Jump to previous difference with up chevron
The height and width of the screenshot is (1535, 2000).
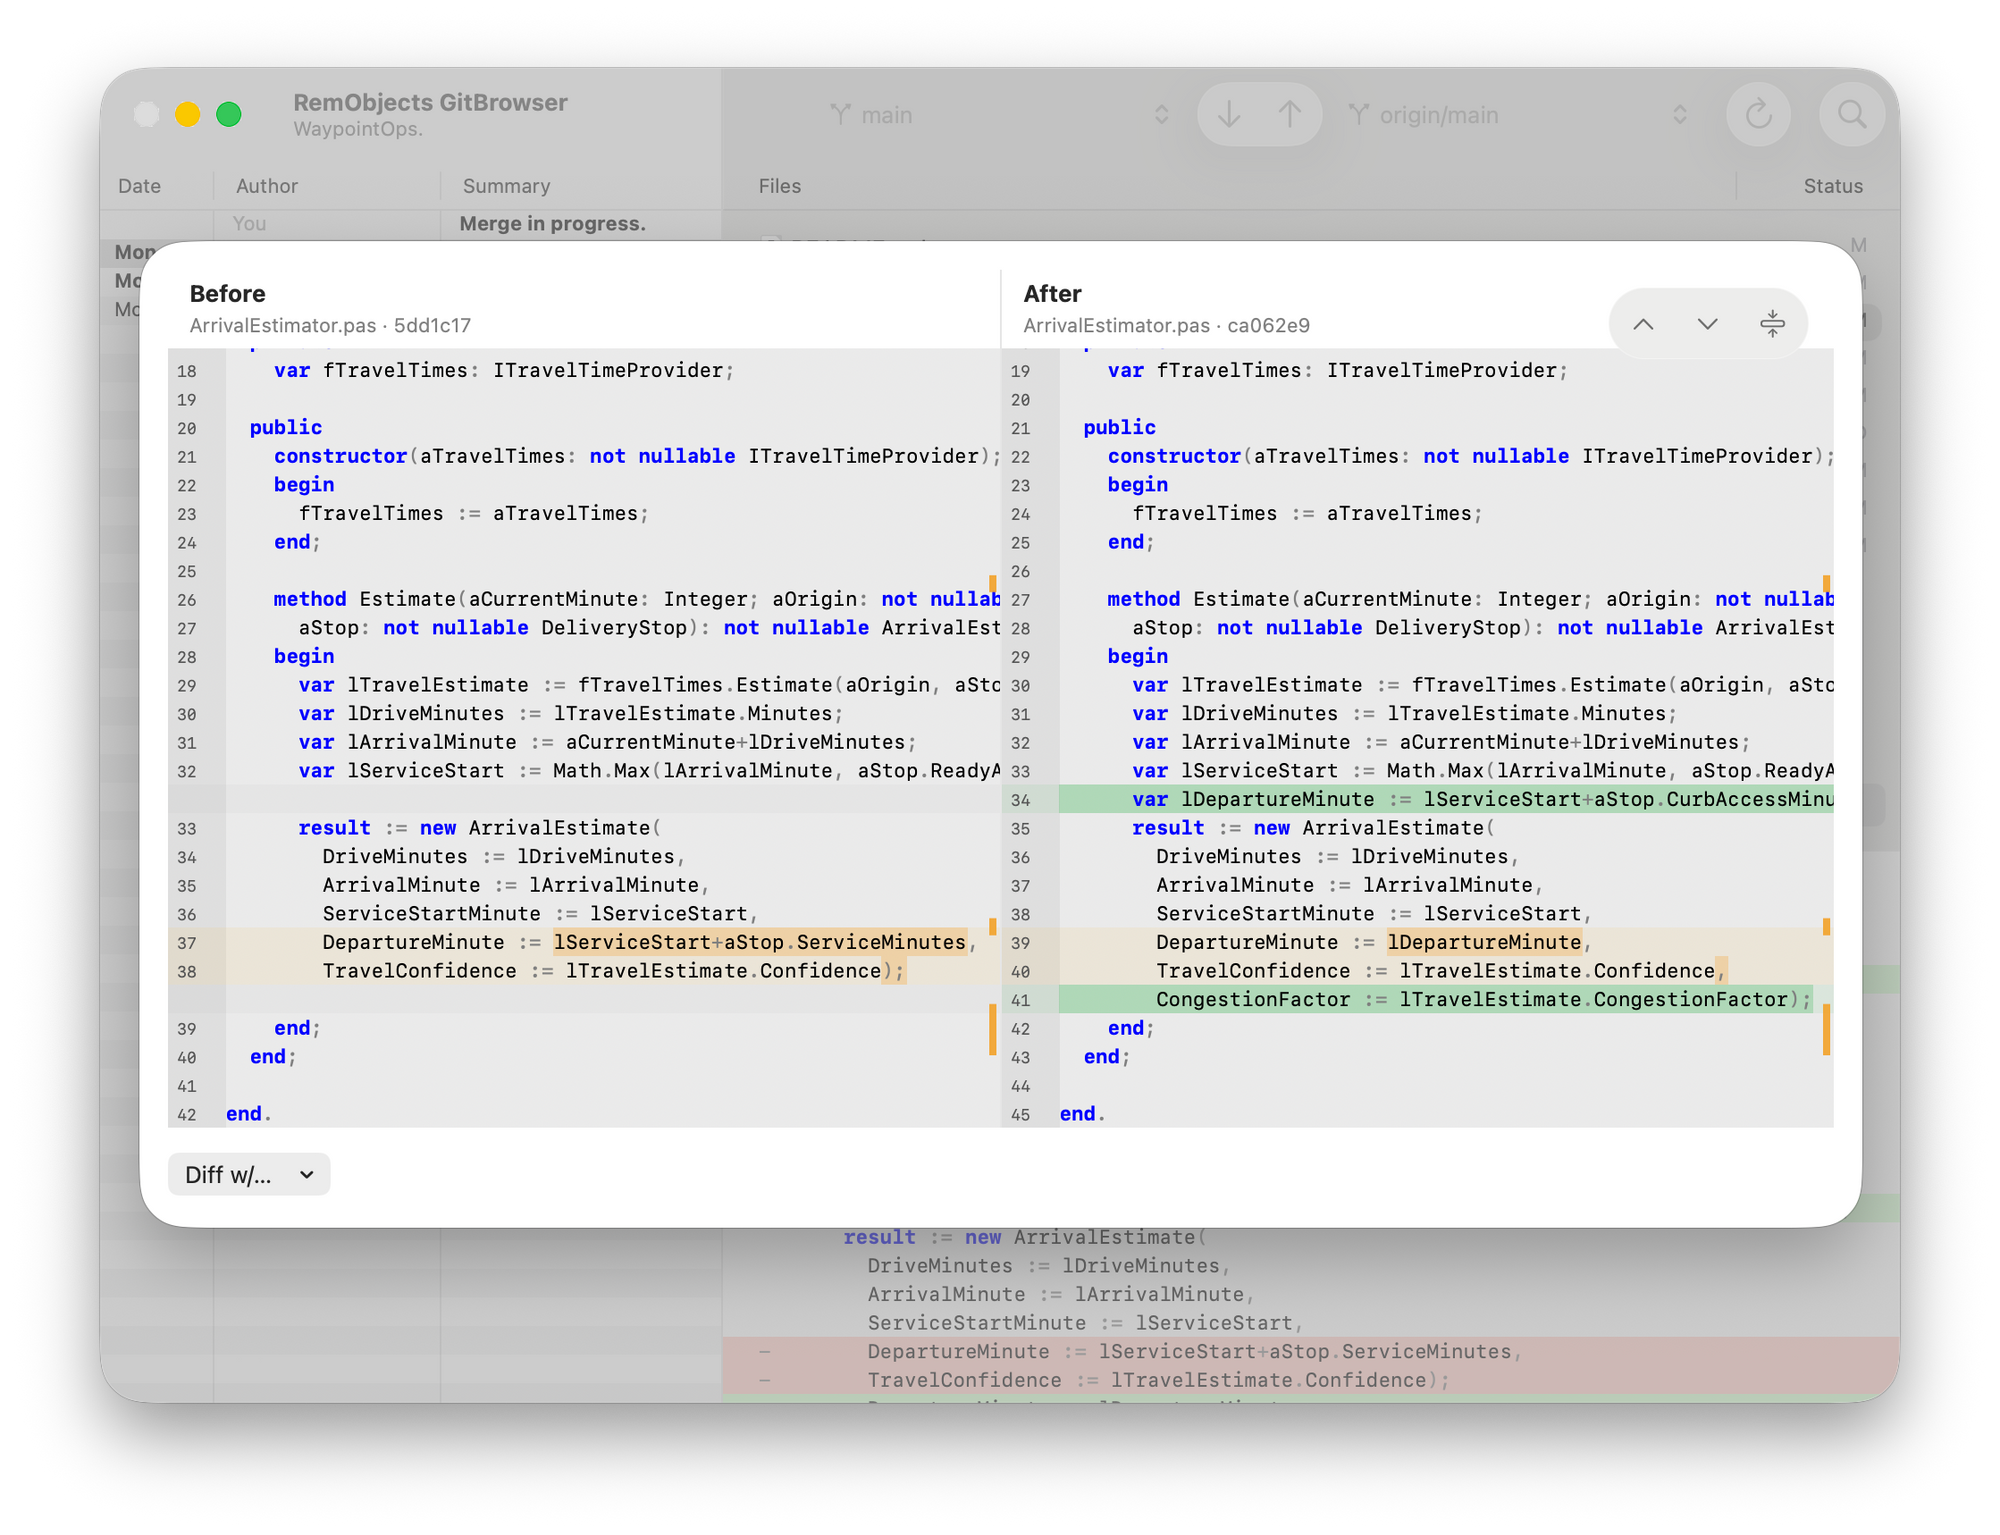[x=1643, y=324]
